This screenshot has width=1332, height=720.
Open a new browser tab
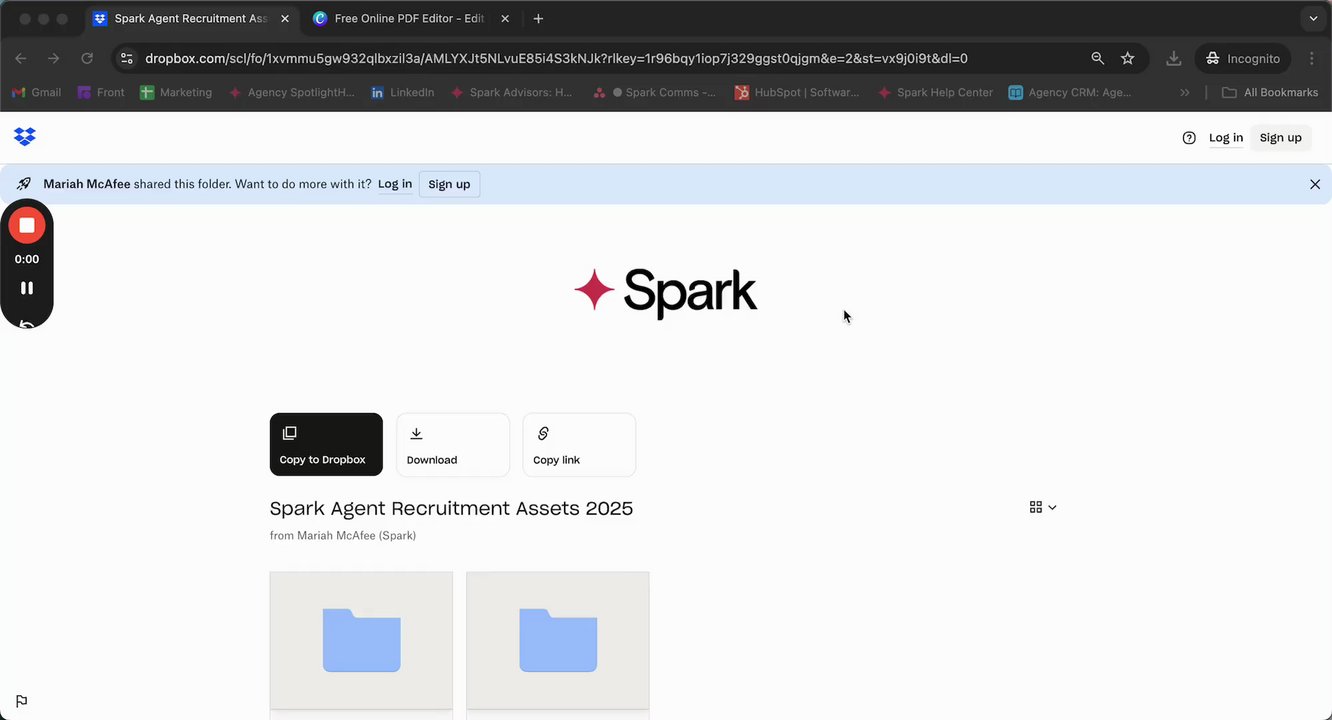pos(538,19)
